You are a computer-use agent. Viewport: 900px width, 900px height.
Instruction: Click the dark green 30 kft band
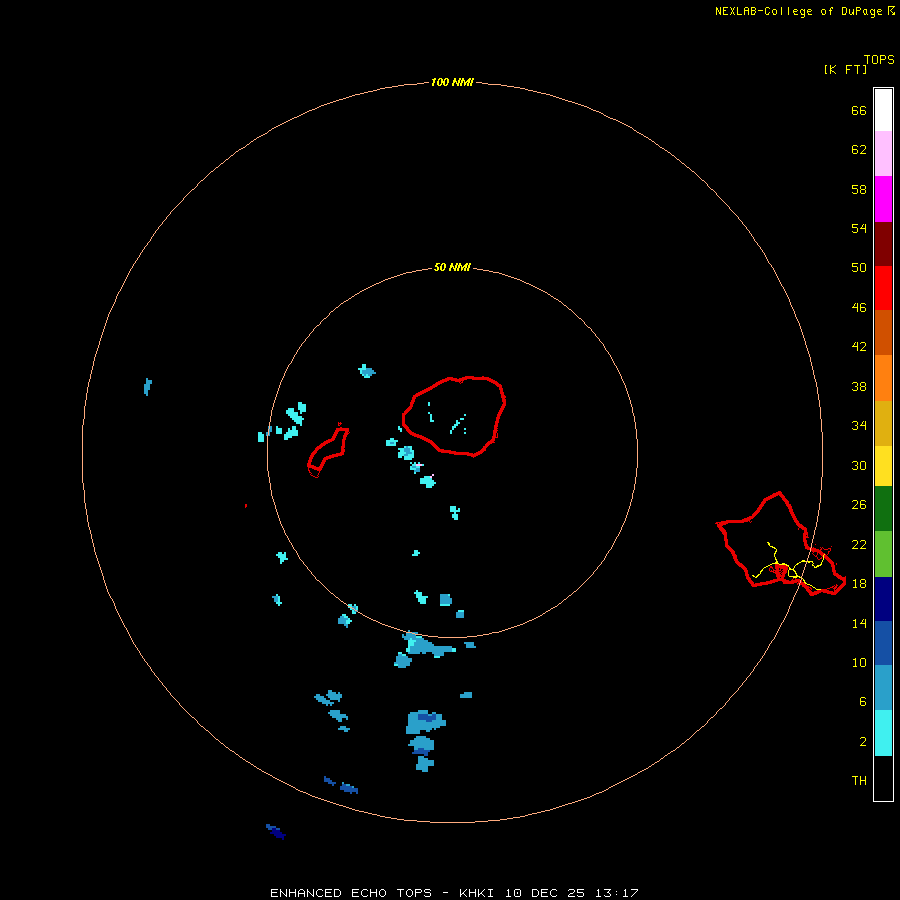pos(883,509)
